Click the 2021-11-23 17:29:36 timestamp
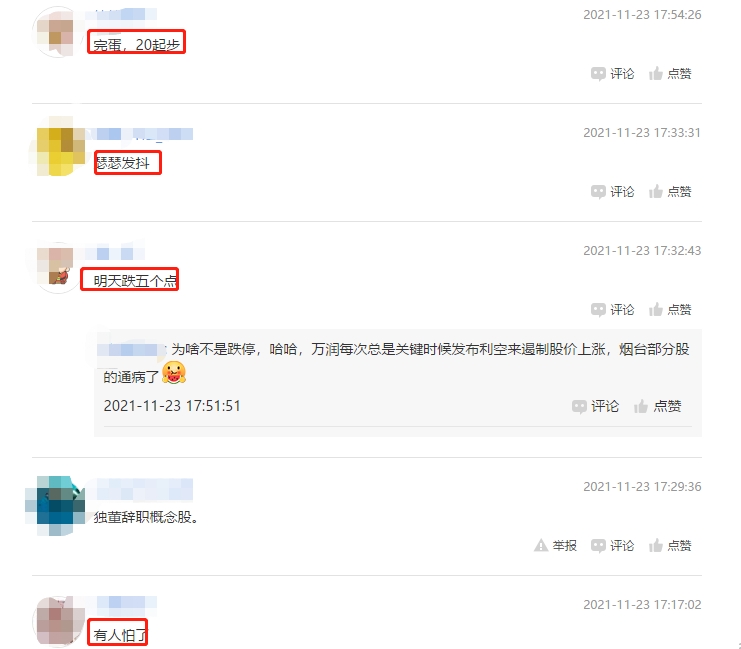Screen dimensions: 741x649 click(642, 486)
